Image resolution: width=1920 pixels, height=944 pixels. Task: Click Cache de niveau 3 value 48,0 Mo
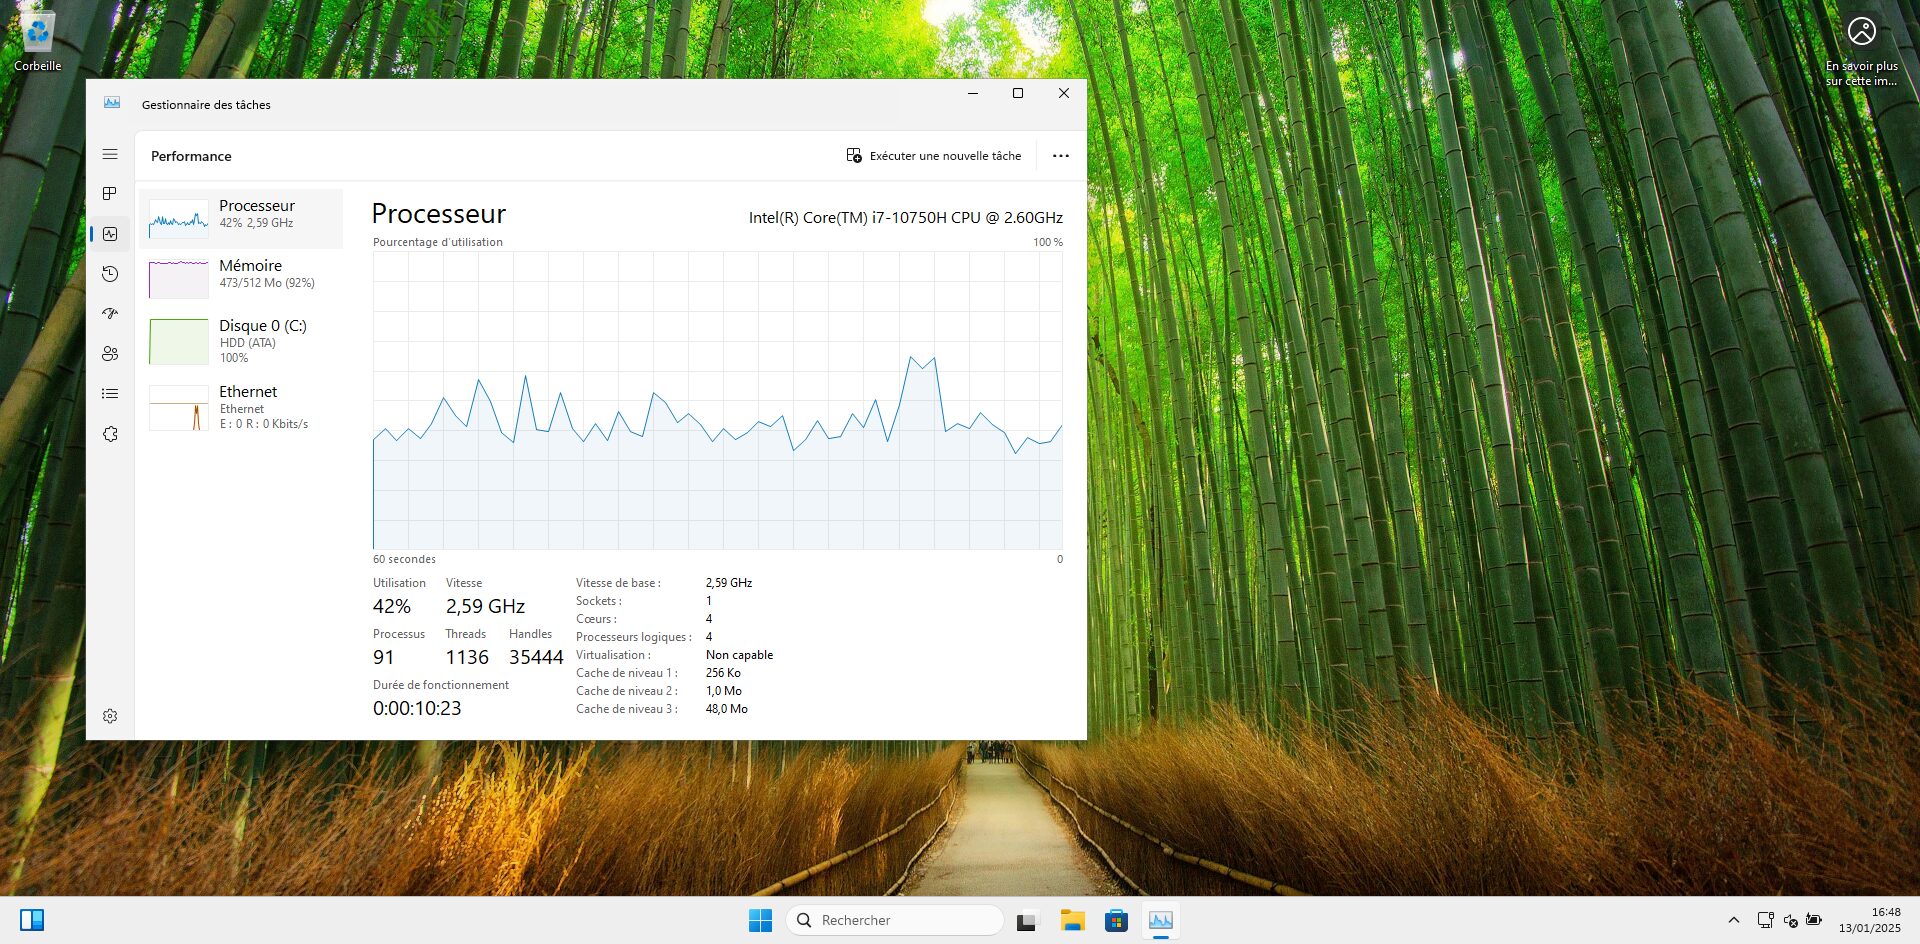pos(727,709)
